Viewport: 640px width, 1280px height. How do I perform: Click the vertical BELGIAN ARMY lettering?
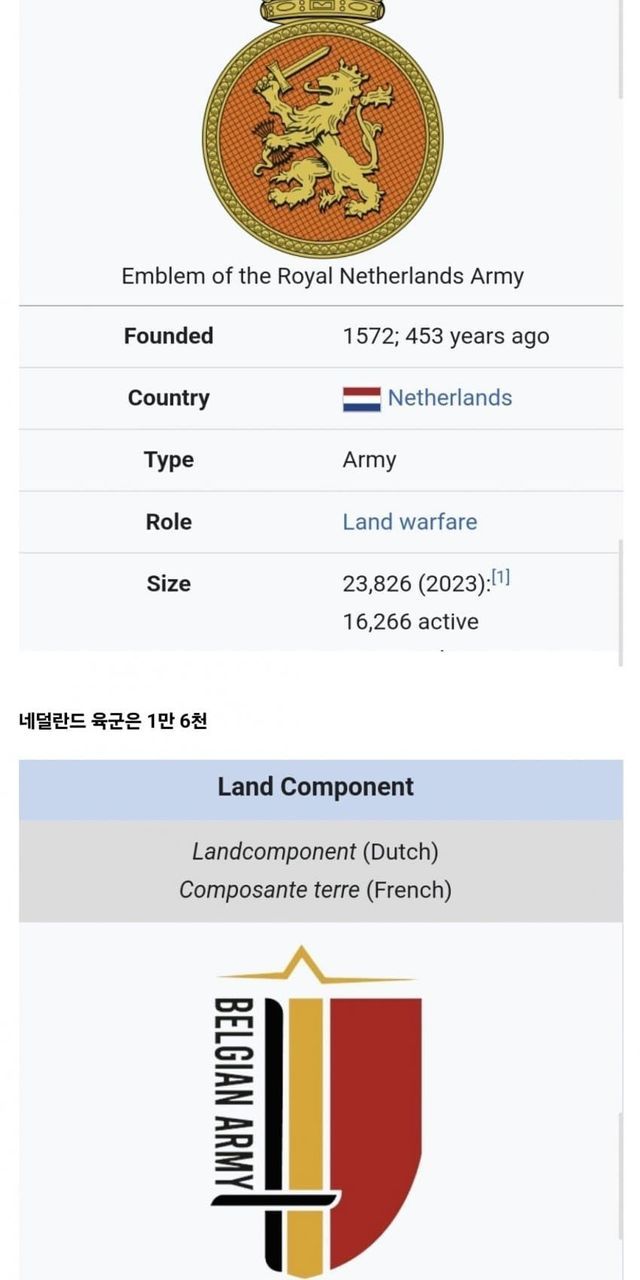(233, 1093)
